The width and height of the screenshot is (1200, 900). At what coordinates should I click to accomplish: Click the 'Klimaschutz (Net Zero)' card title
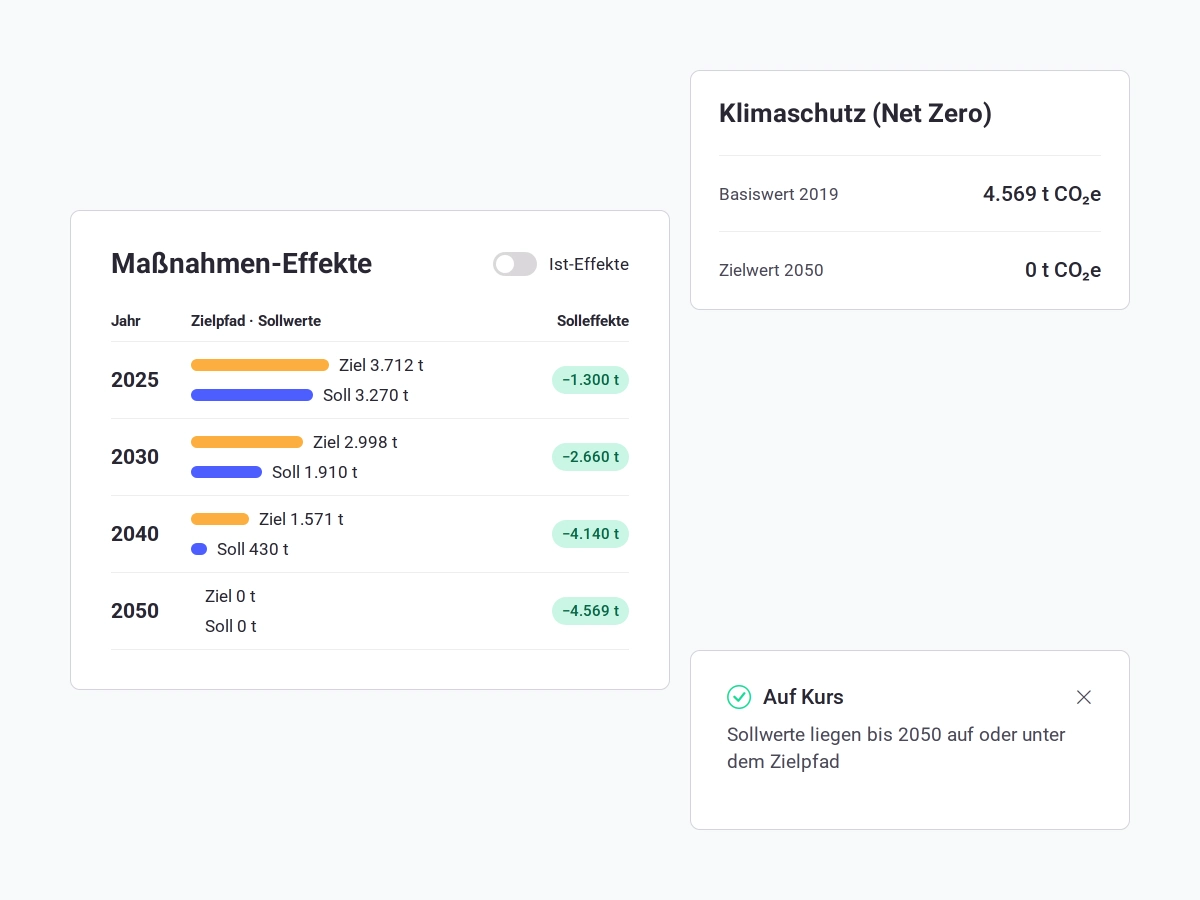pyautogui.click(x=855, y=113)
